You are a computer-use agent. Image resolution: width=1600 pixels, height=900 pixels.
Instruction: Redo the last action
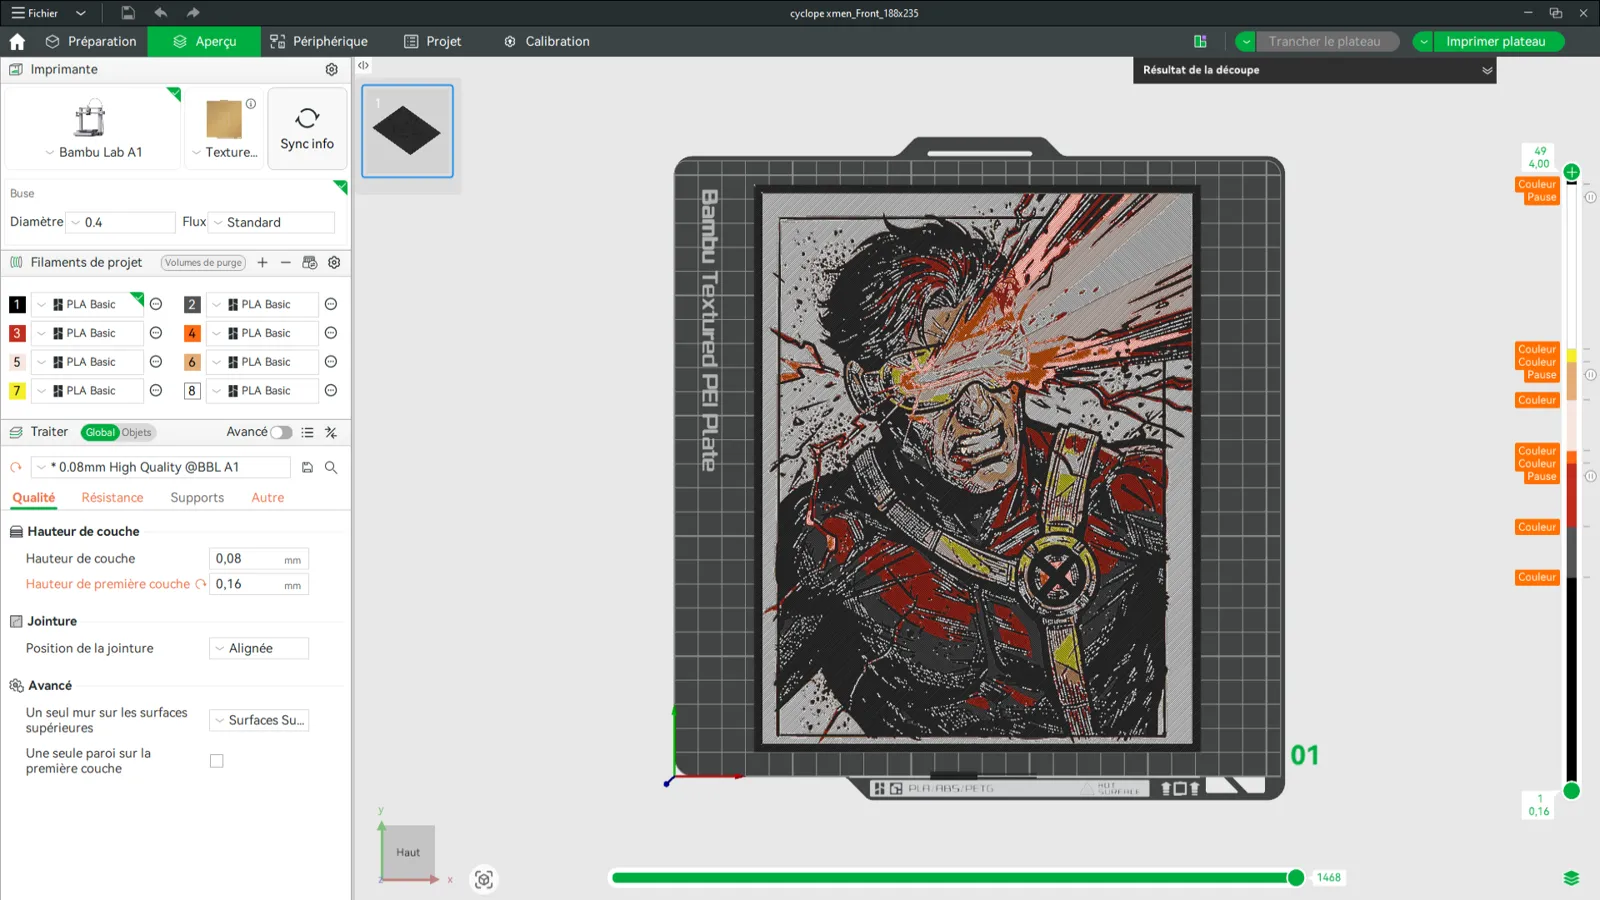click(x=193, y=13)
